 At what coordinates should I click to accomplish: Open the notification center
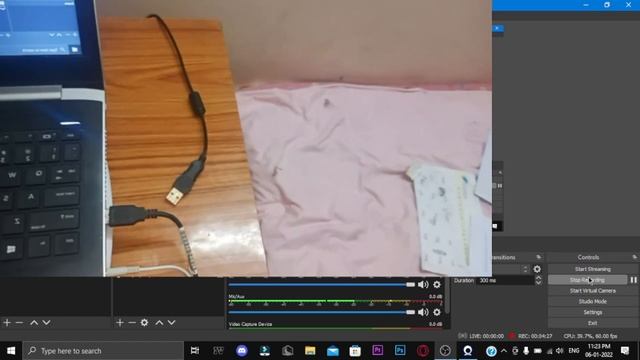[x=625, y=351]
